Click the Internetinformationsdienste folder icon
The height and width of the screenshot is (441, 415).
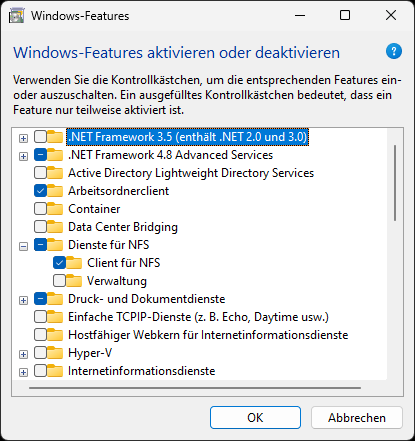(55, 371)
